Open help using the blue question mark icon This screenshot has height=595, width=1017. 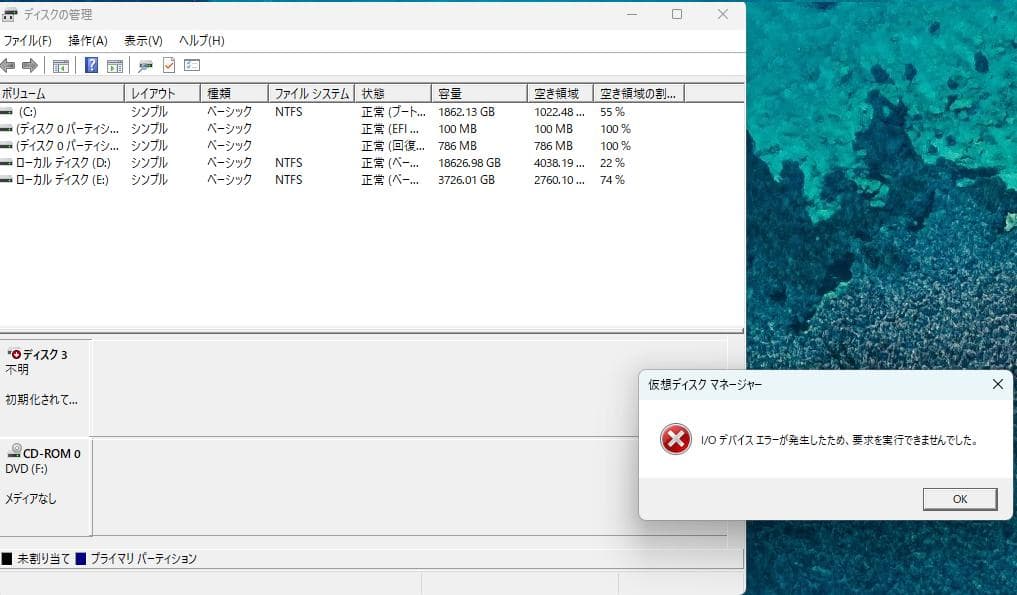point(91,65)
